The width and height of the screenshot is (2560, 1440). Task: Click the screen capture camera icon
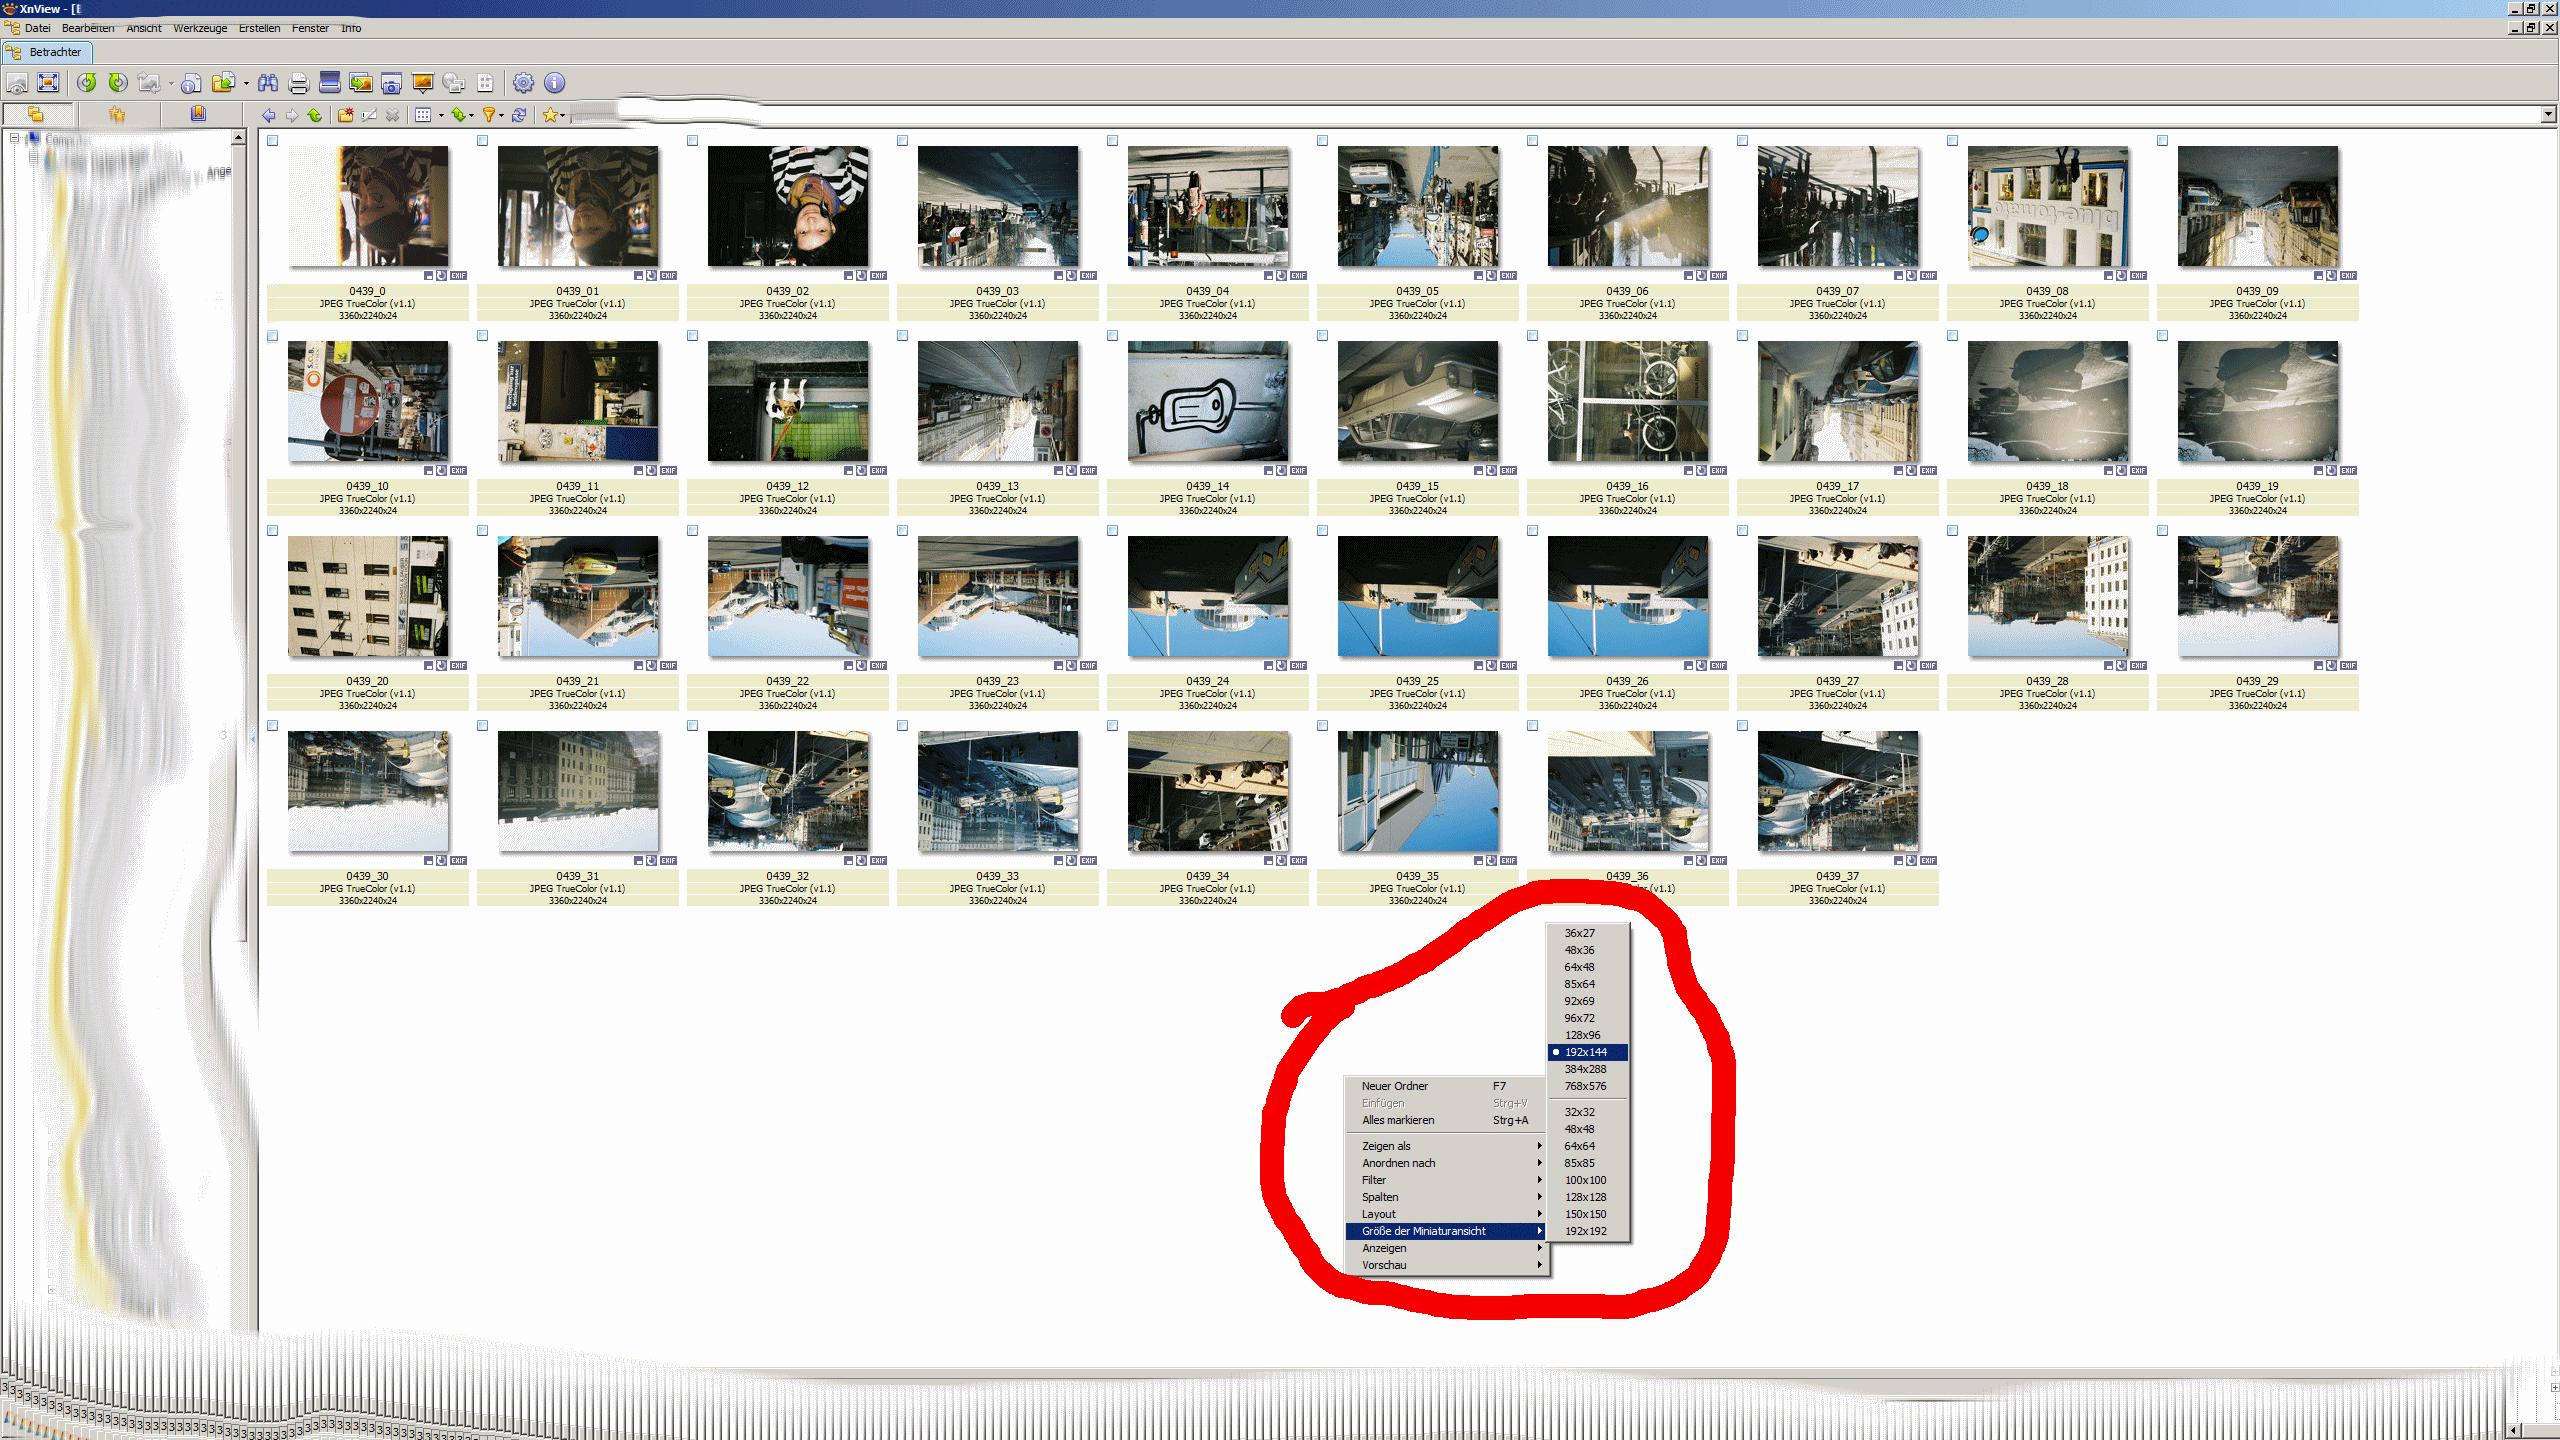(x=391, y=83)
